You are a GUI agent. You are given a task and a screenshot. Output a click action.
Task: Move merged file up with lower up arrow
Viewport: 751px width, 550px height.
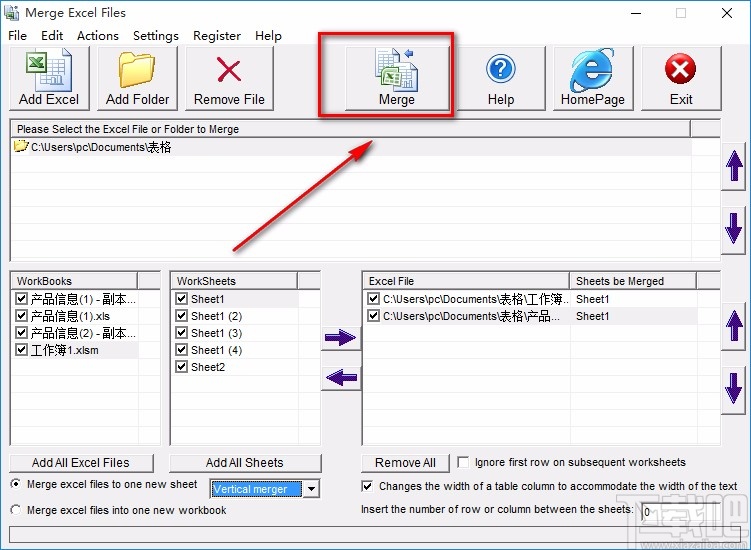click(734, 326)
